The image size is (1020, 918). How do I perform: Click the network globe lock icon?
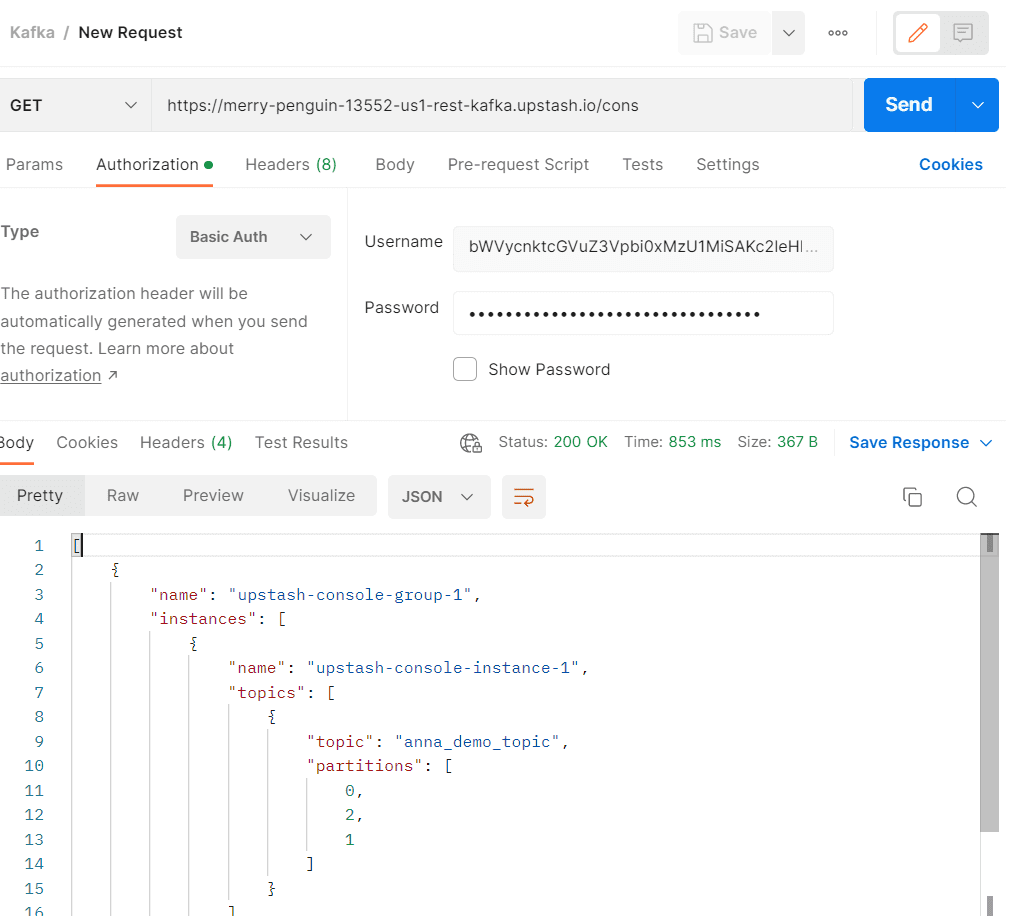click(471, 443)
